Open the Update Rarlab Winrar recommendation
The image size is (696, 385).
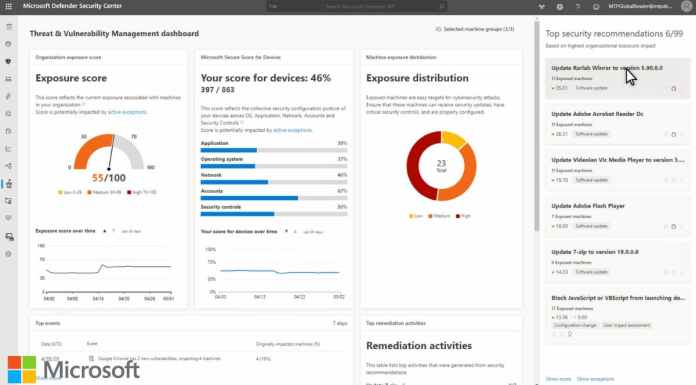tap(618, 78)
